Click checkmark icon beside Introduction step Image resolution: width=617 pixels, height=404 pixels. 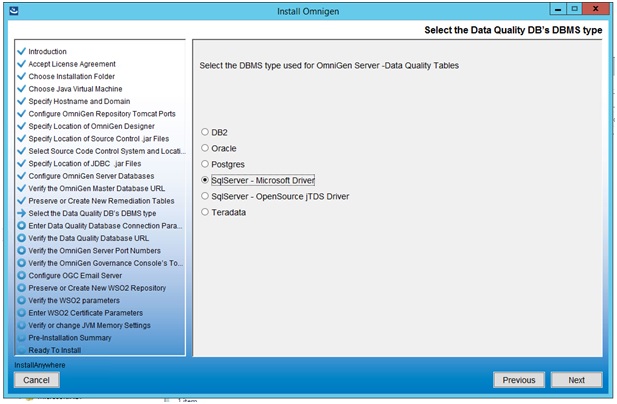[21, 51]
